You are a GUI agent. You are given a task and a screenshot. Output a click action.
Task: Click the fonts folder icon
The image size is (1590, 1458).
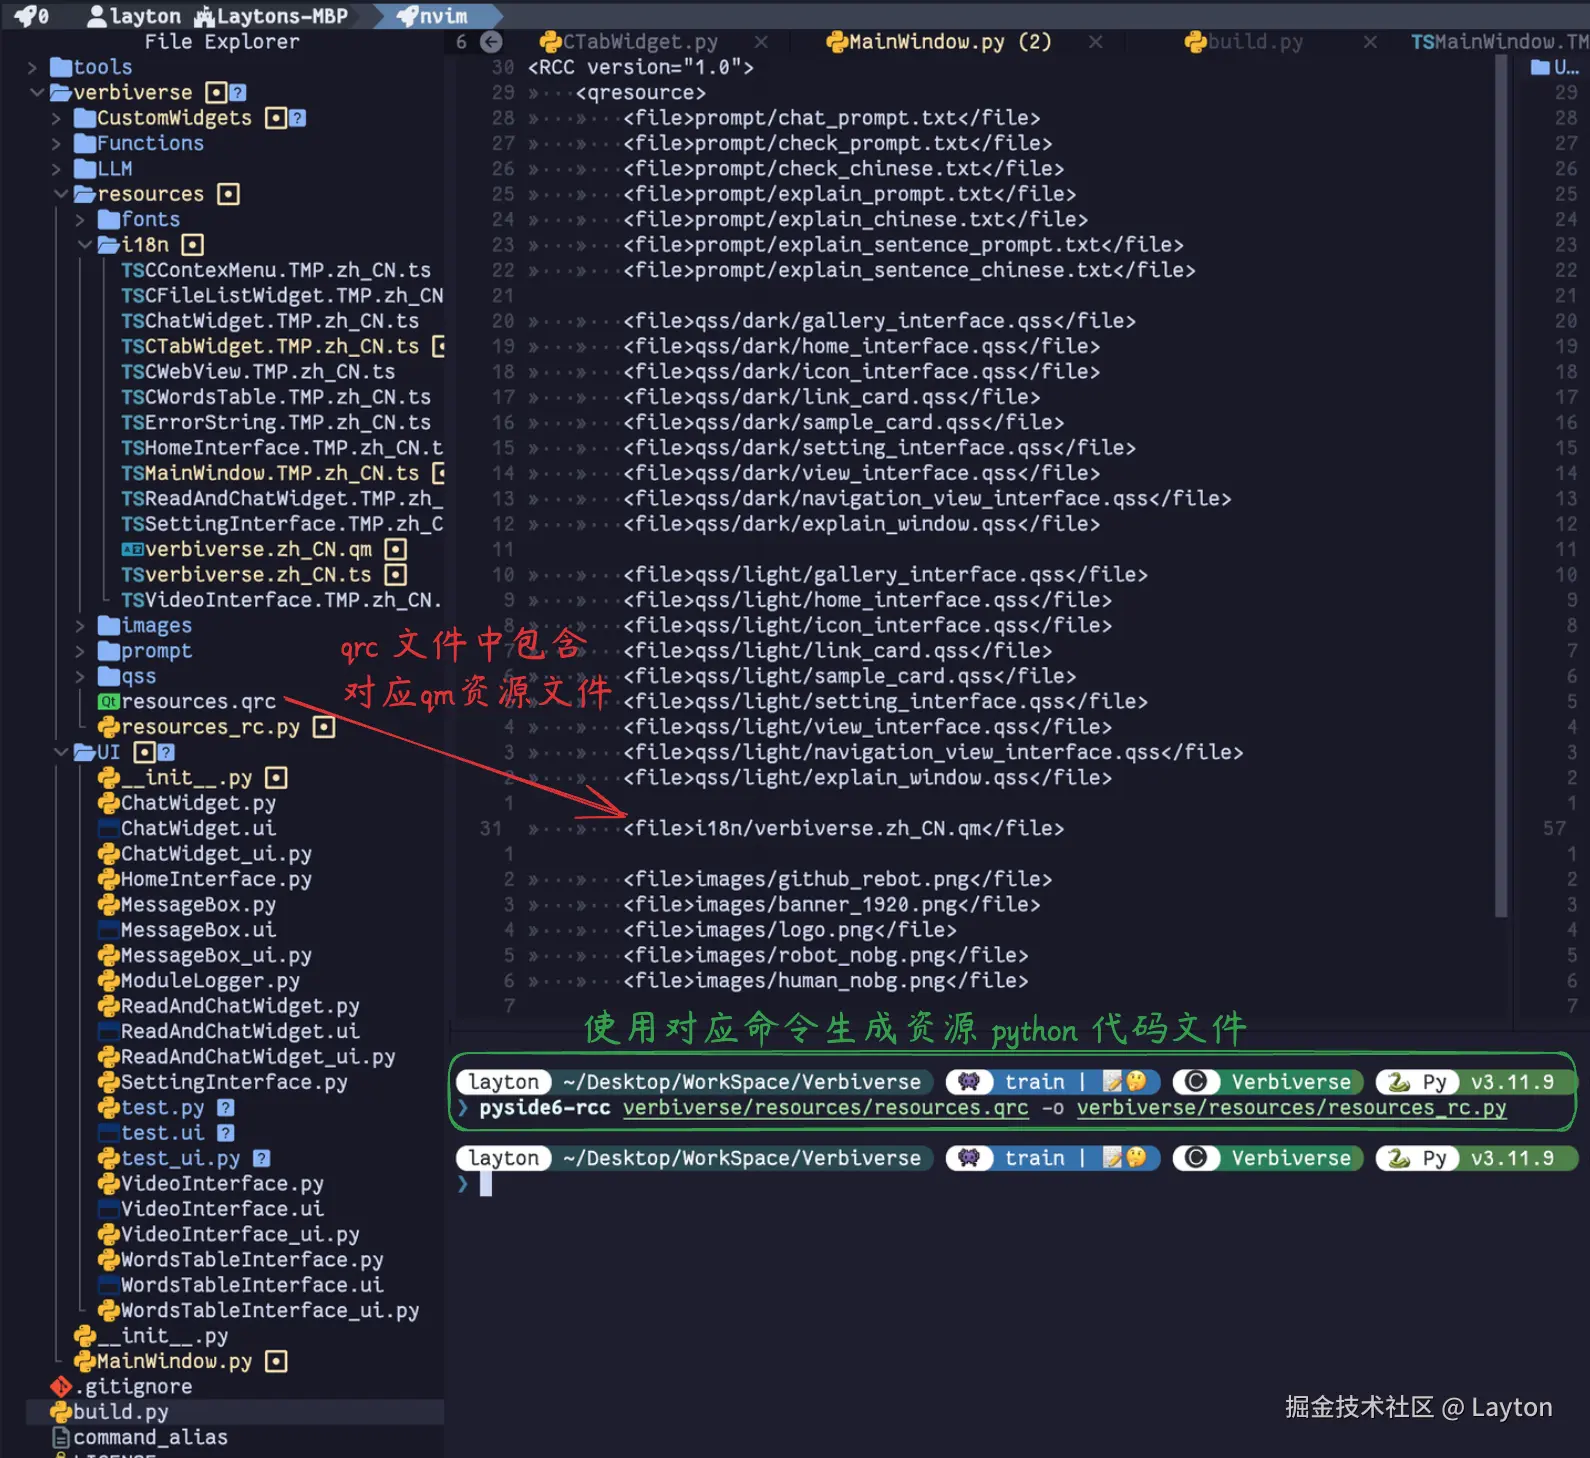pos(109,219)
